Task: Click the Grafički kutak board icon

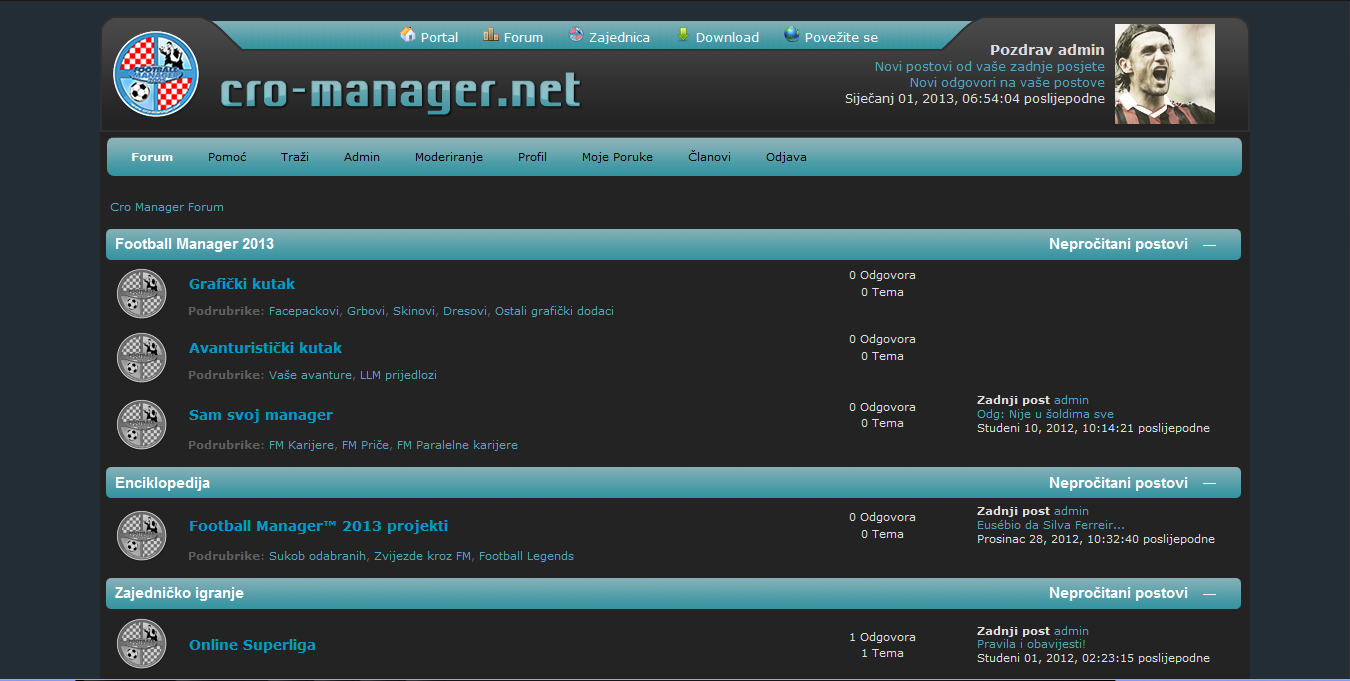Action: (142, 294)
